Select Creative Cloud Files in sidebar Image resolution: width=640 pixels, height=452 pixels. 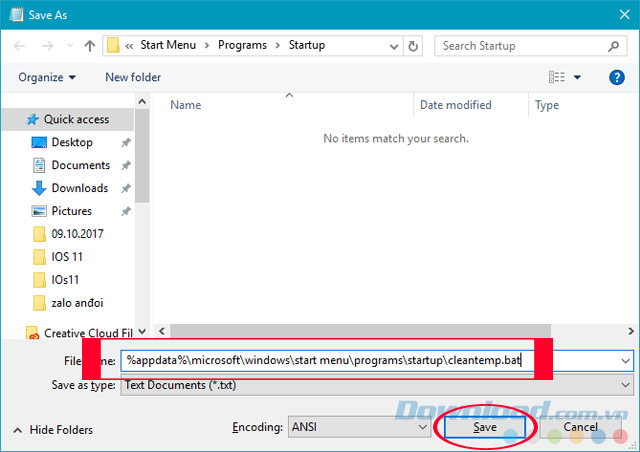(x=80, y=333)
